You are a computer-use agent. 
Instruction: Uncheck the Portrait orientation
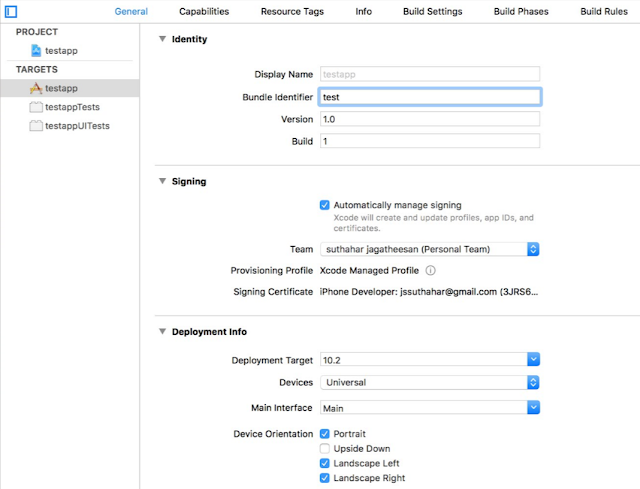pyautogui.click(x=324, y=433)
